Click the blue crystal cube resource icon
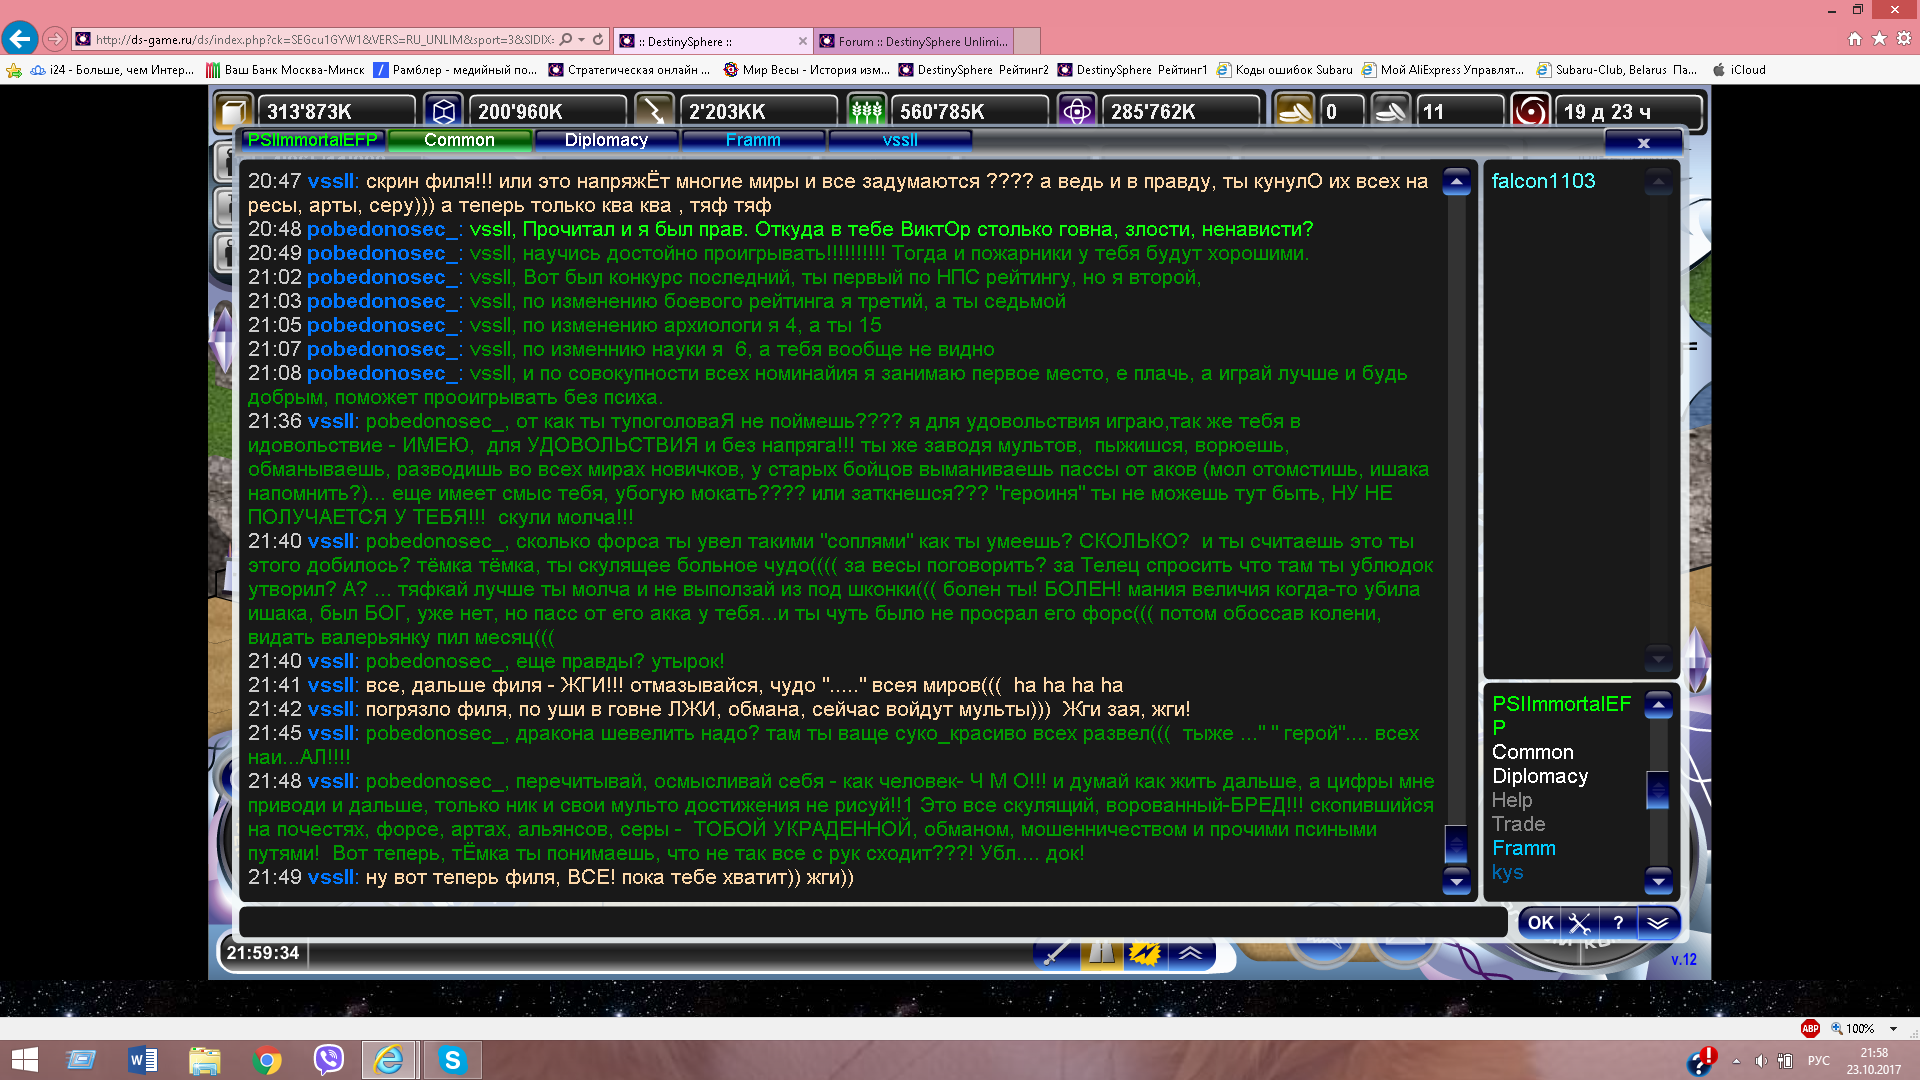This screenshot has width=1920, height=1080. pos(444,111)
